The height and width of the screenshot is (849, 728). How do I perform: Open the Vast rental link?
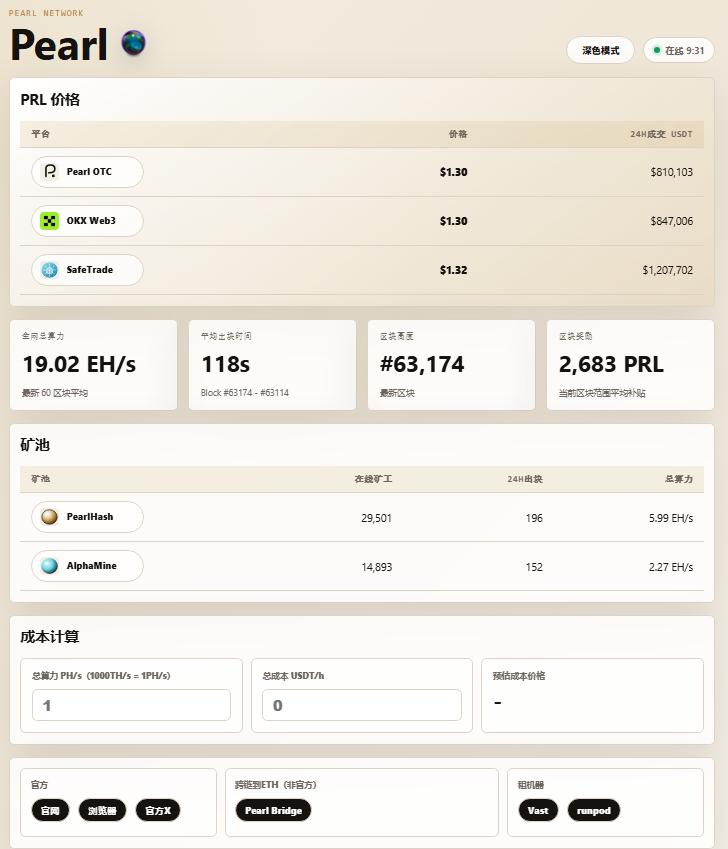(x=538, y=811)
